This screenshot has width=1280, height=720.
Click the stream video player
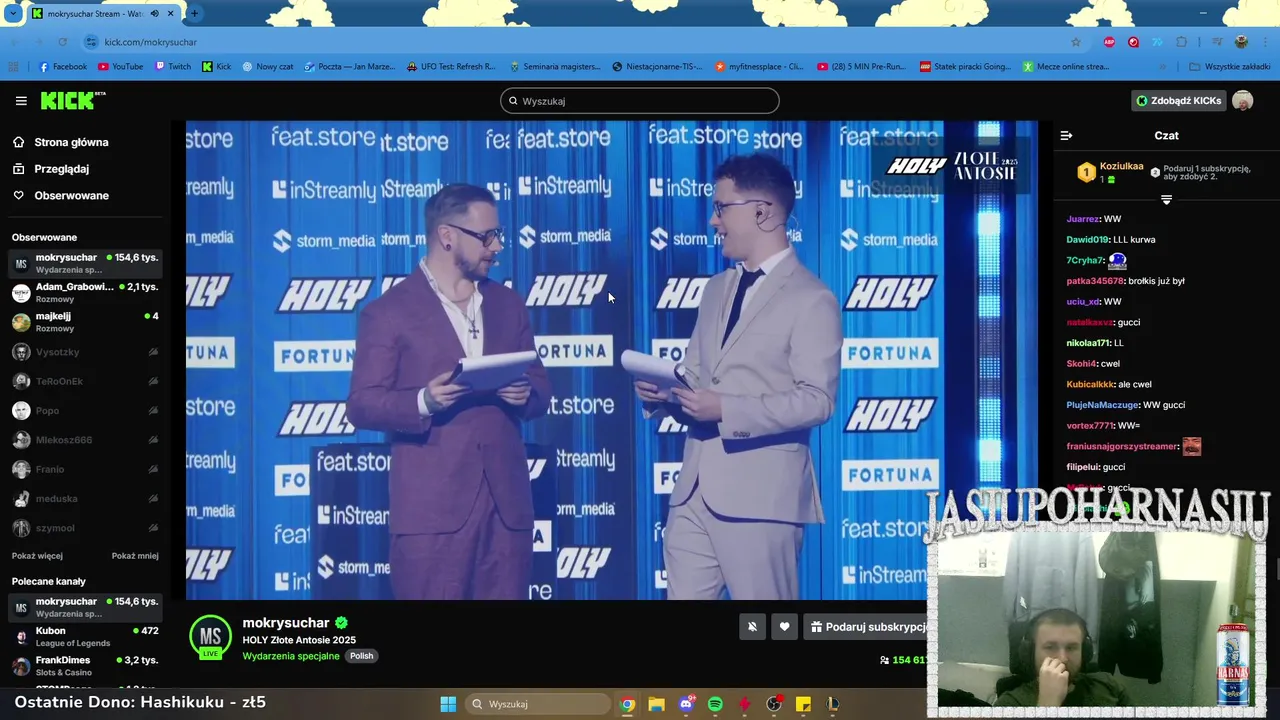pyautogui.click(x=611, y=360)
